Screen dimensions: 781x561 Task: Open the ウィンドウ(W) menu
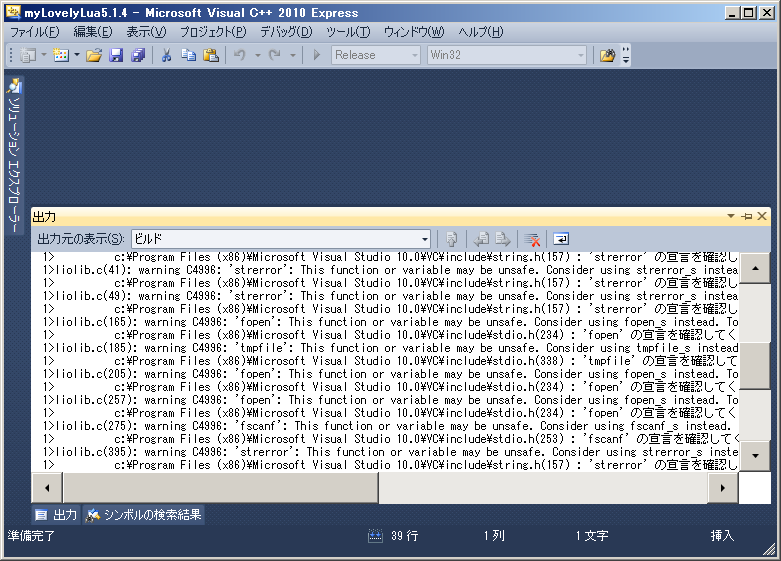(x=413, y=32)
